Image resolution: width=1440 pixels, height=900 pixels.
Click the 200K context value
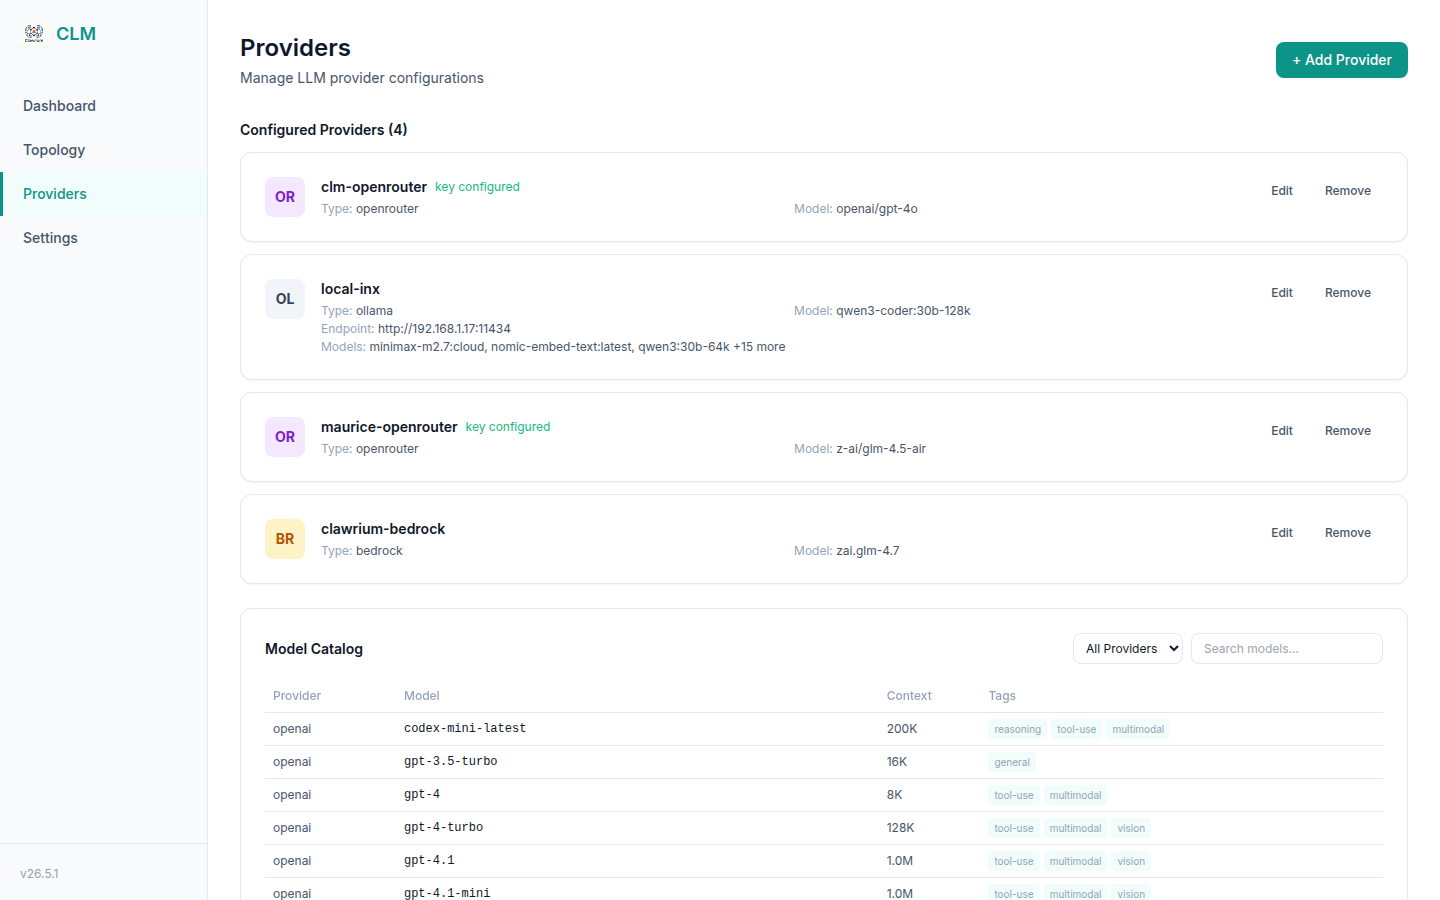(x=902, y=729)
